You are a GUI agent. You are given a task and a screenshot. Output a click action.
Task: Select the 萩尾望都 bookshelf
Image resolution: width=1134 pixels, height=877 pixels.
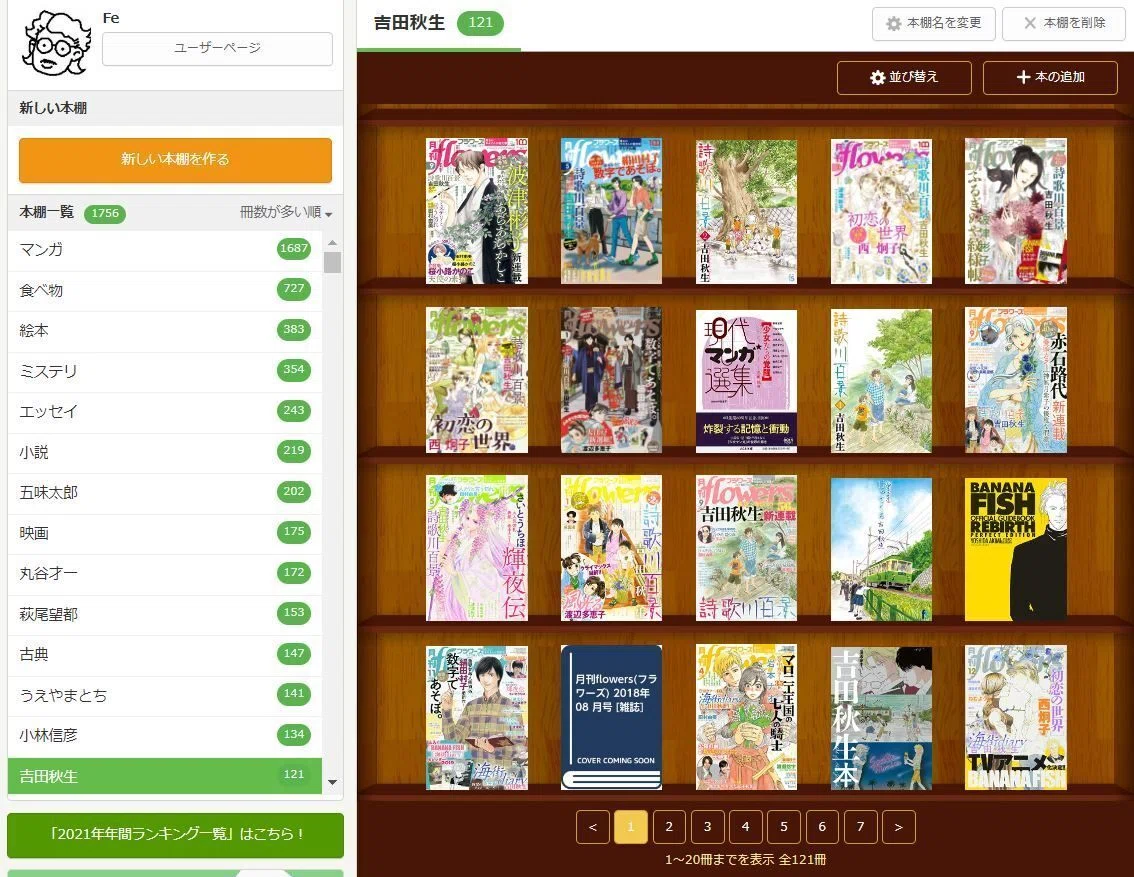pos(165,615)
